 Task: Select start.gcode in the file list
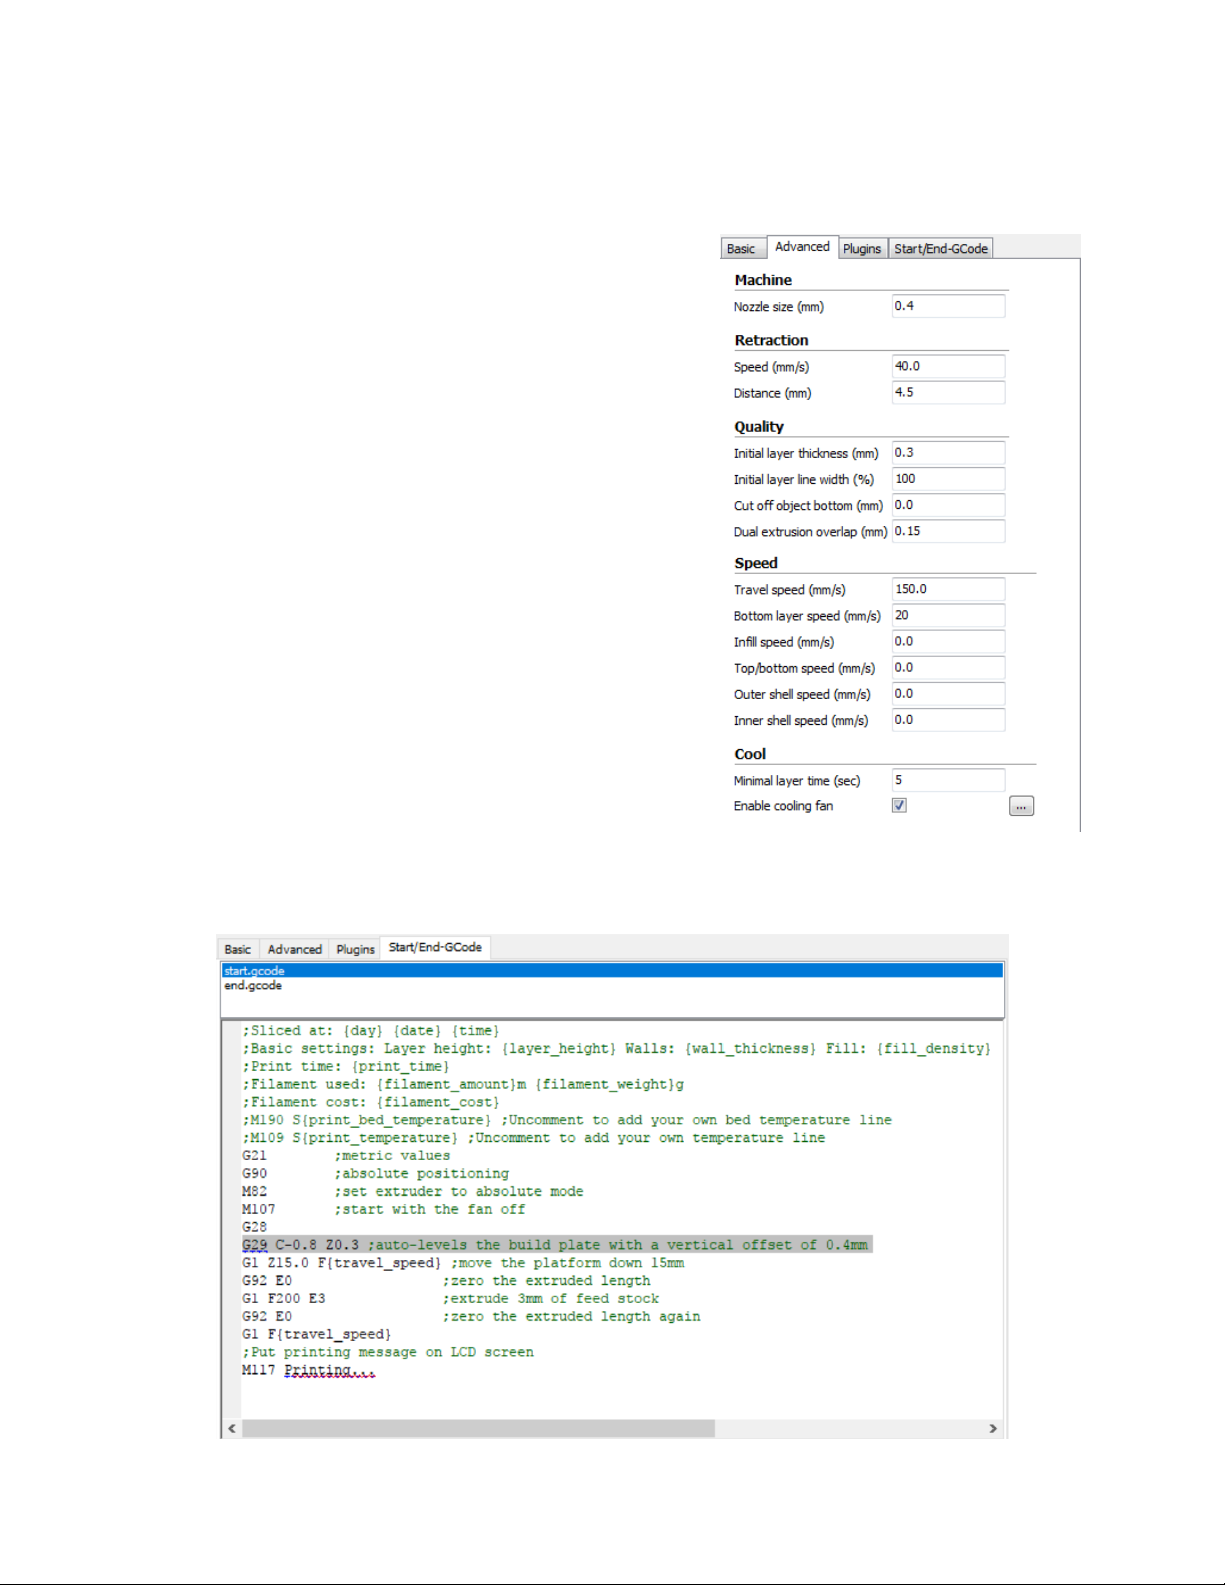(612, 971)
